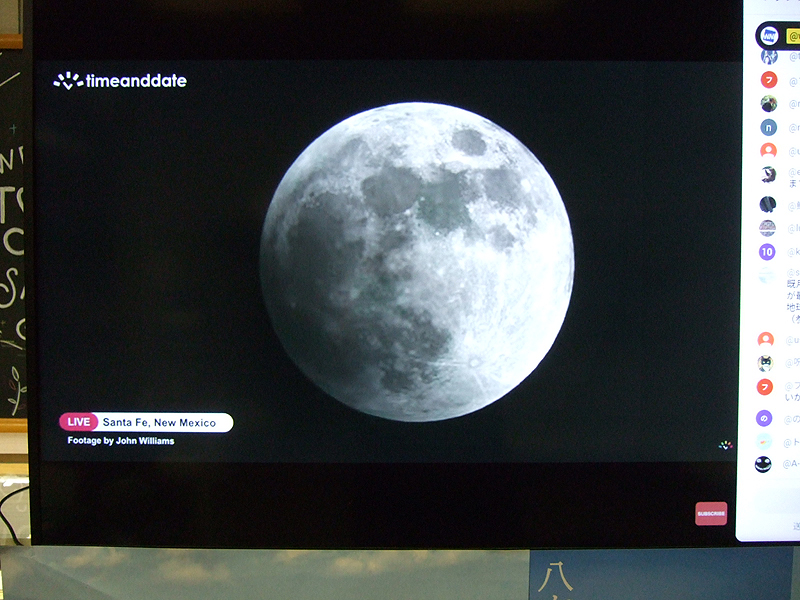Click the purple 'の' chat avatar
The width and height of the screenshot is (800, 600).
765,418
